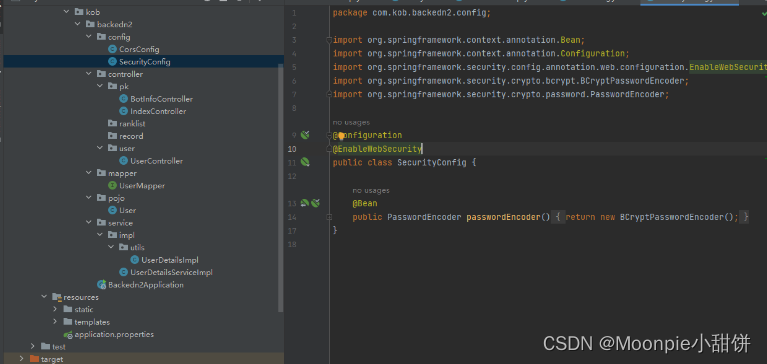Collapse the impl package
Viewport: 767px width, 364px height.
tap(100, 235)
